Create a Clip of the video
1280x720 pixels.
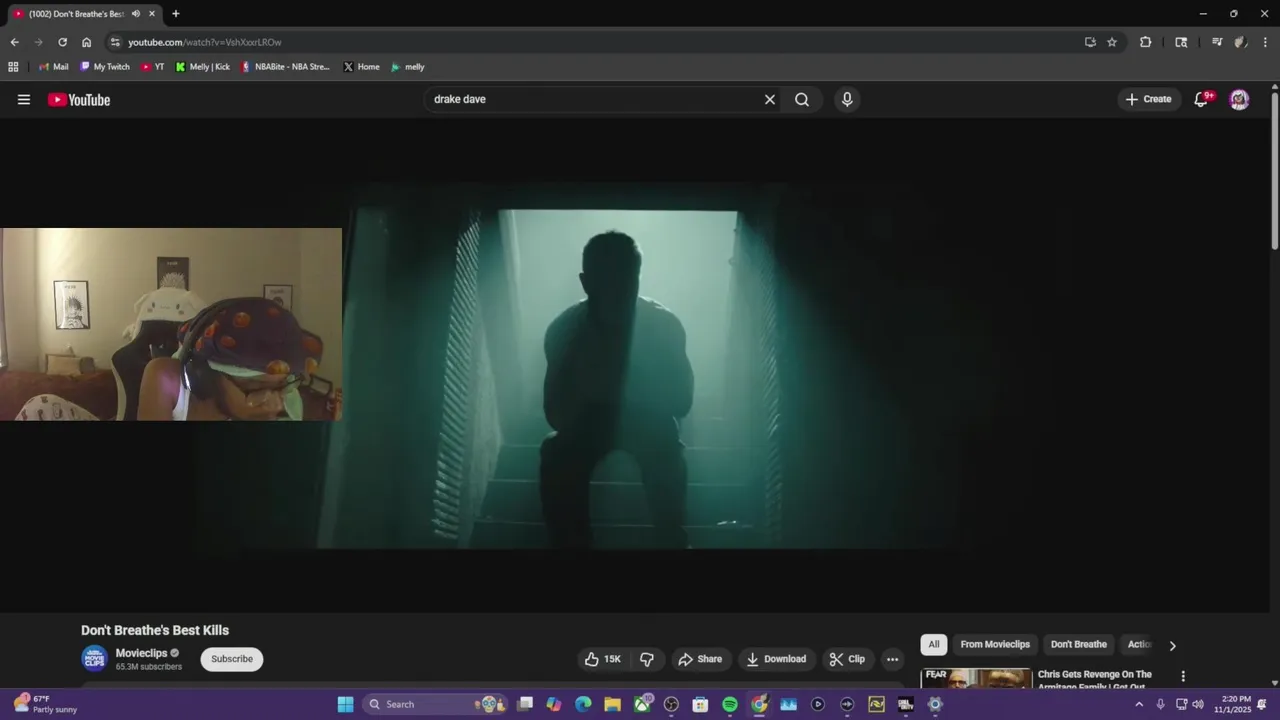[847, 659]
